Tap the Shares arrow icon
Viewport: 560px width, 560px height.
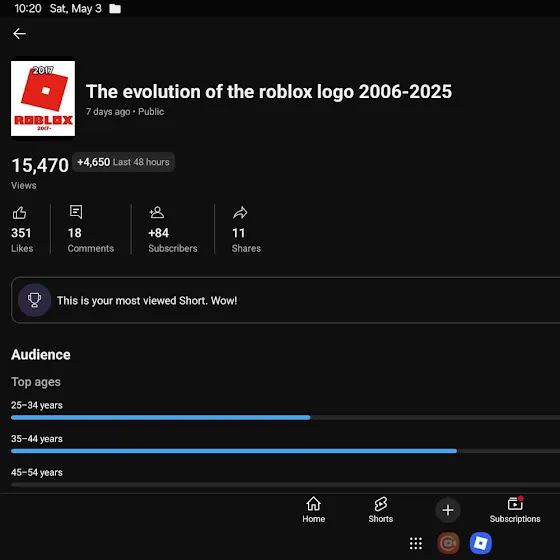[240, 212]
